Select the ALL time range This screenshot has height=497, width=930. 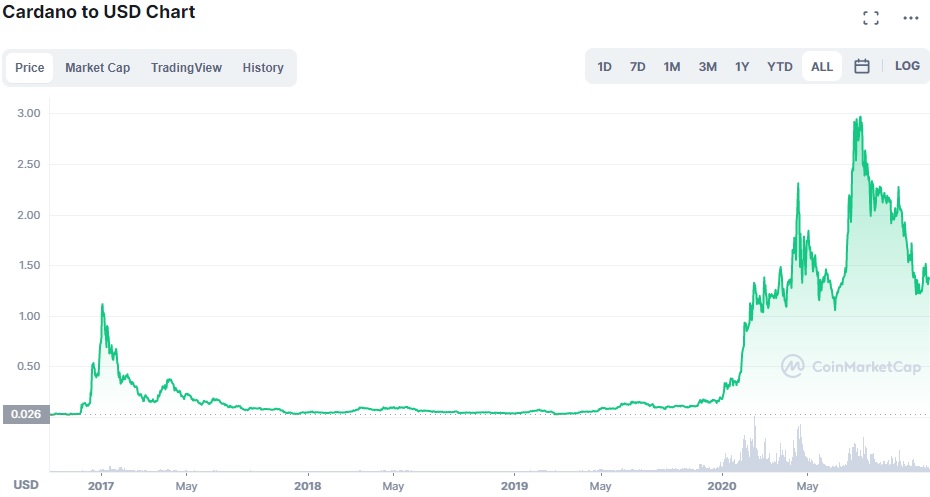pos(822,67)
